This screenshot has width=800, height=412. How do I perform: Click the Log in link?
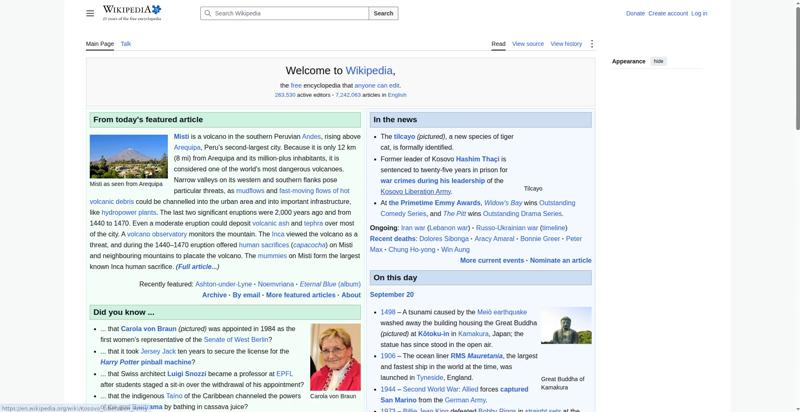click(x=699, y=13)
